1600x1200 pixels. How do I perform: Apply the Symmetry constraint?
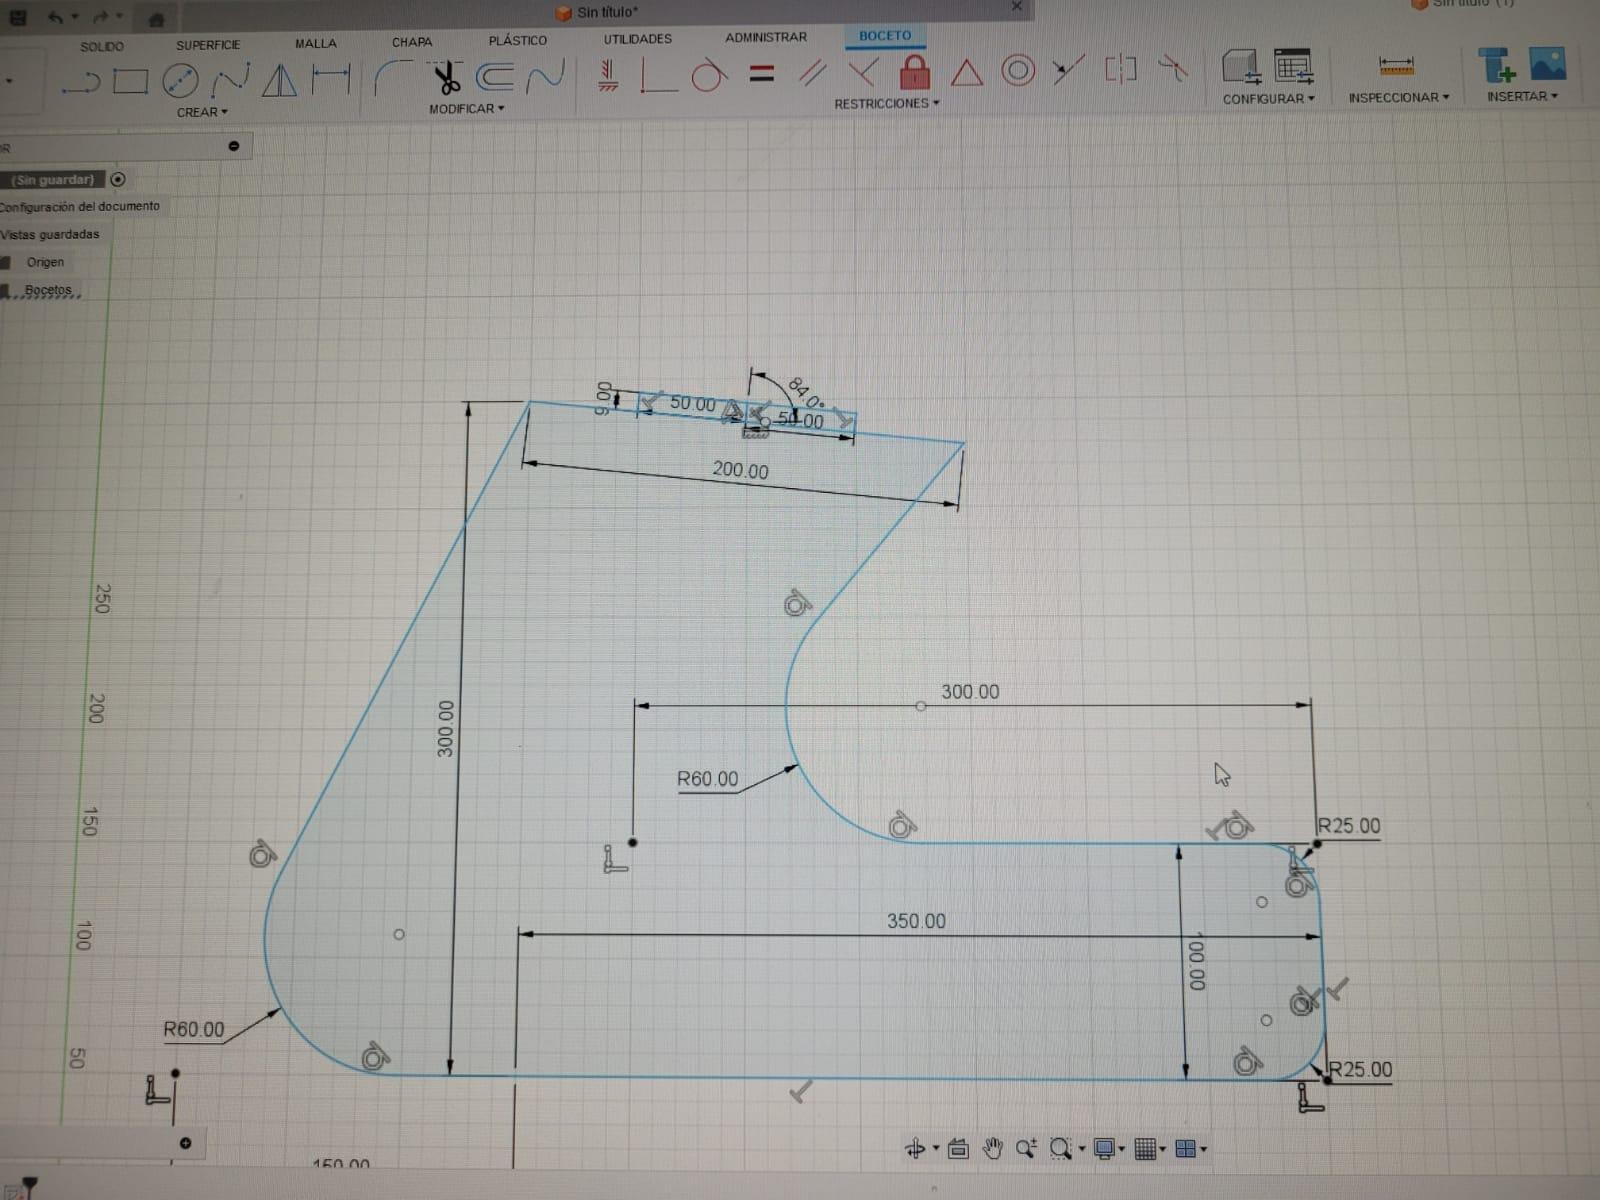[1121, 69]
